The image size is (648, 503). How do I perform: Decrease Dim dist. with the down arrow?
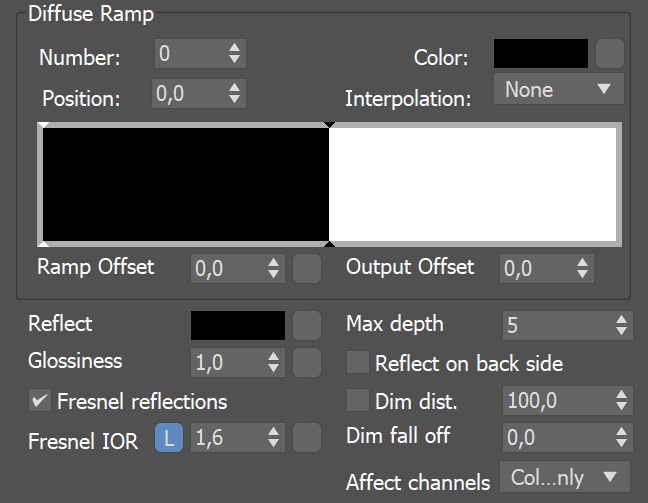click(621, 406)
